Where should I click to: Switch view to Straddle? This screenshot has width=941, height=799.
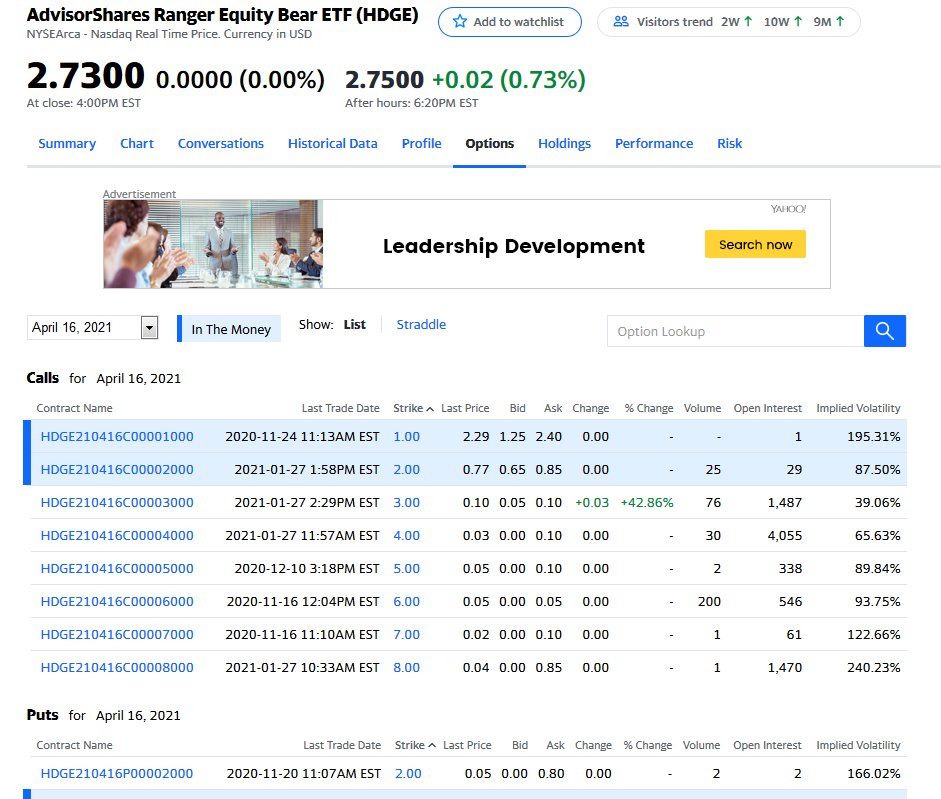click(421, 325)
